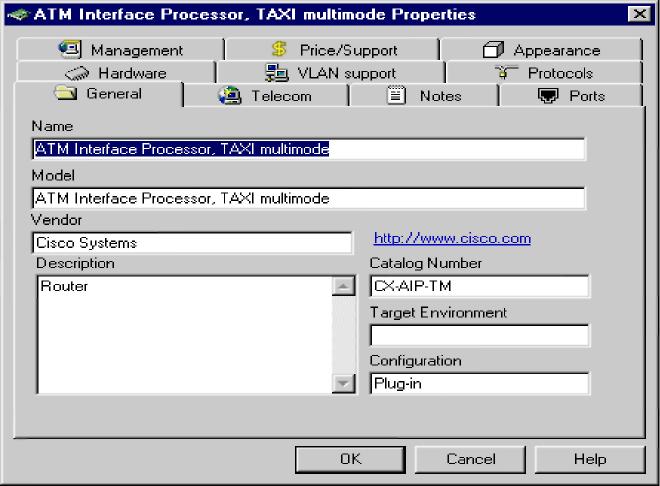Click the Hardware tab chip icon

point(77,73)
